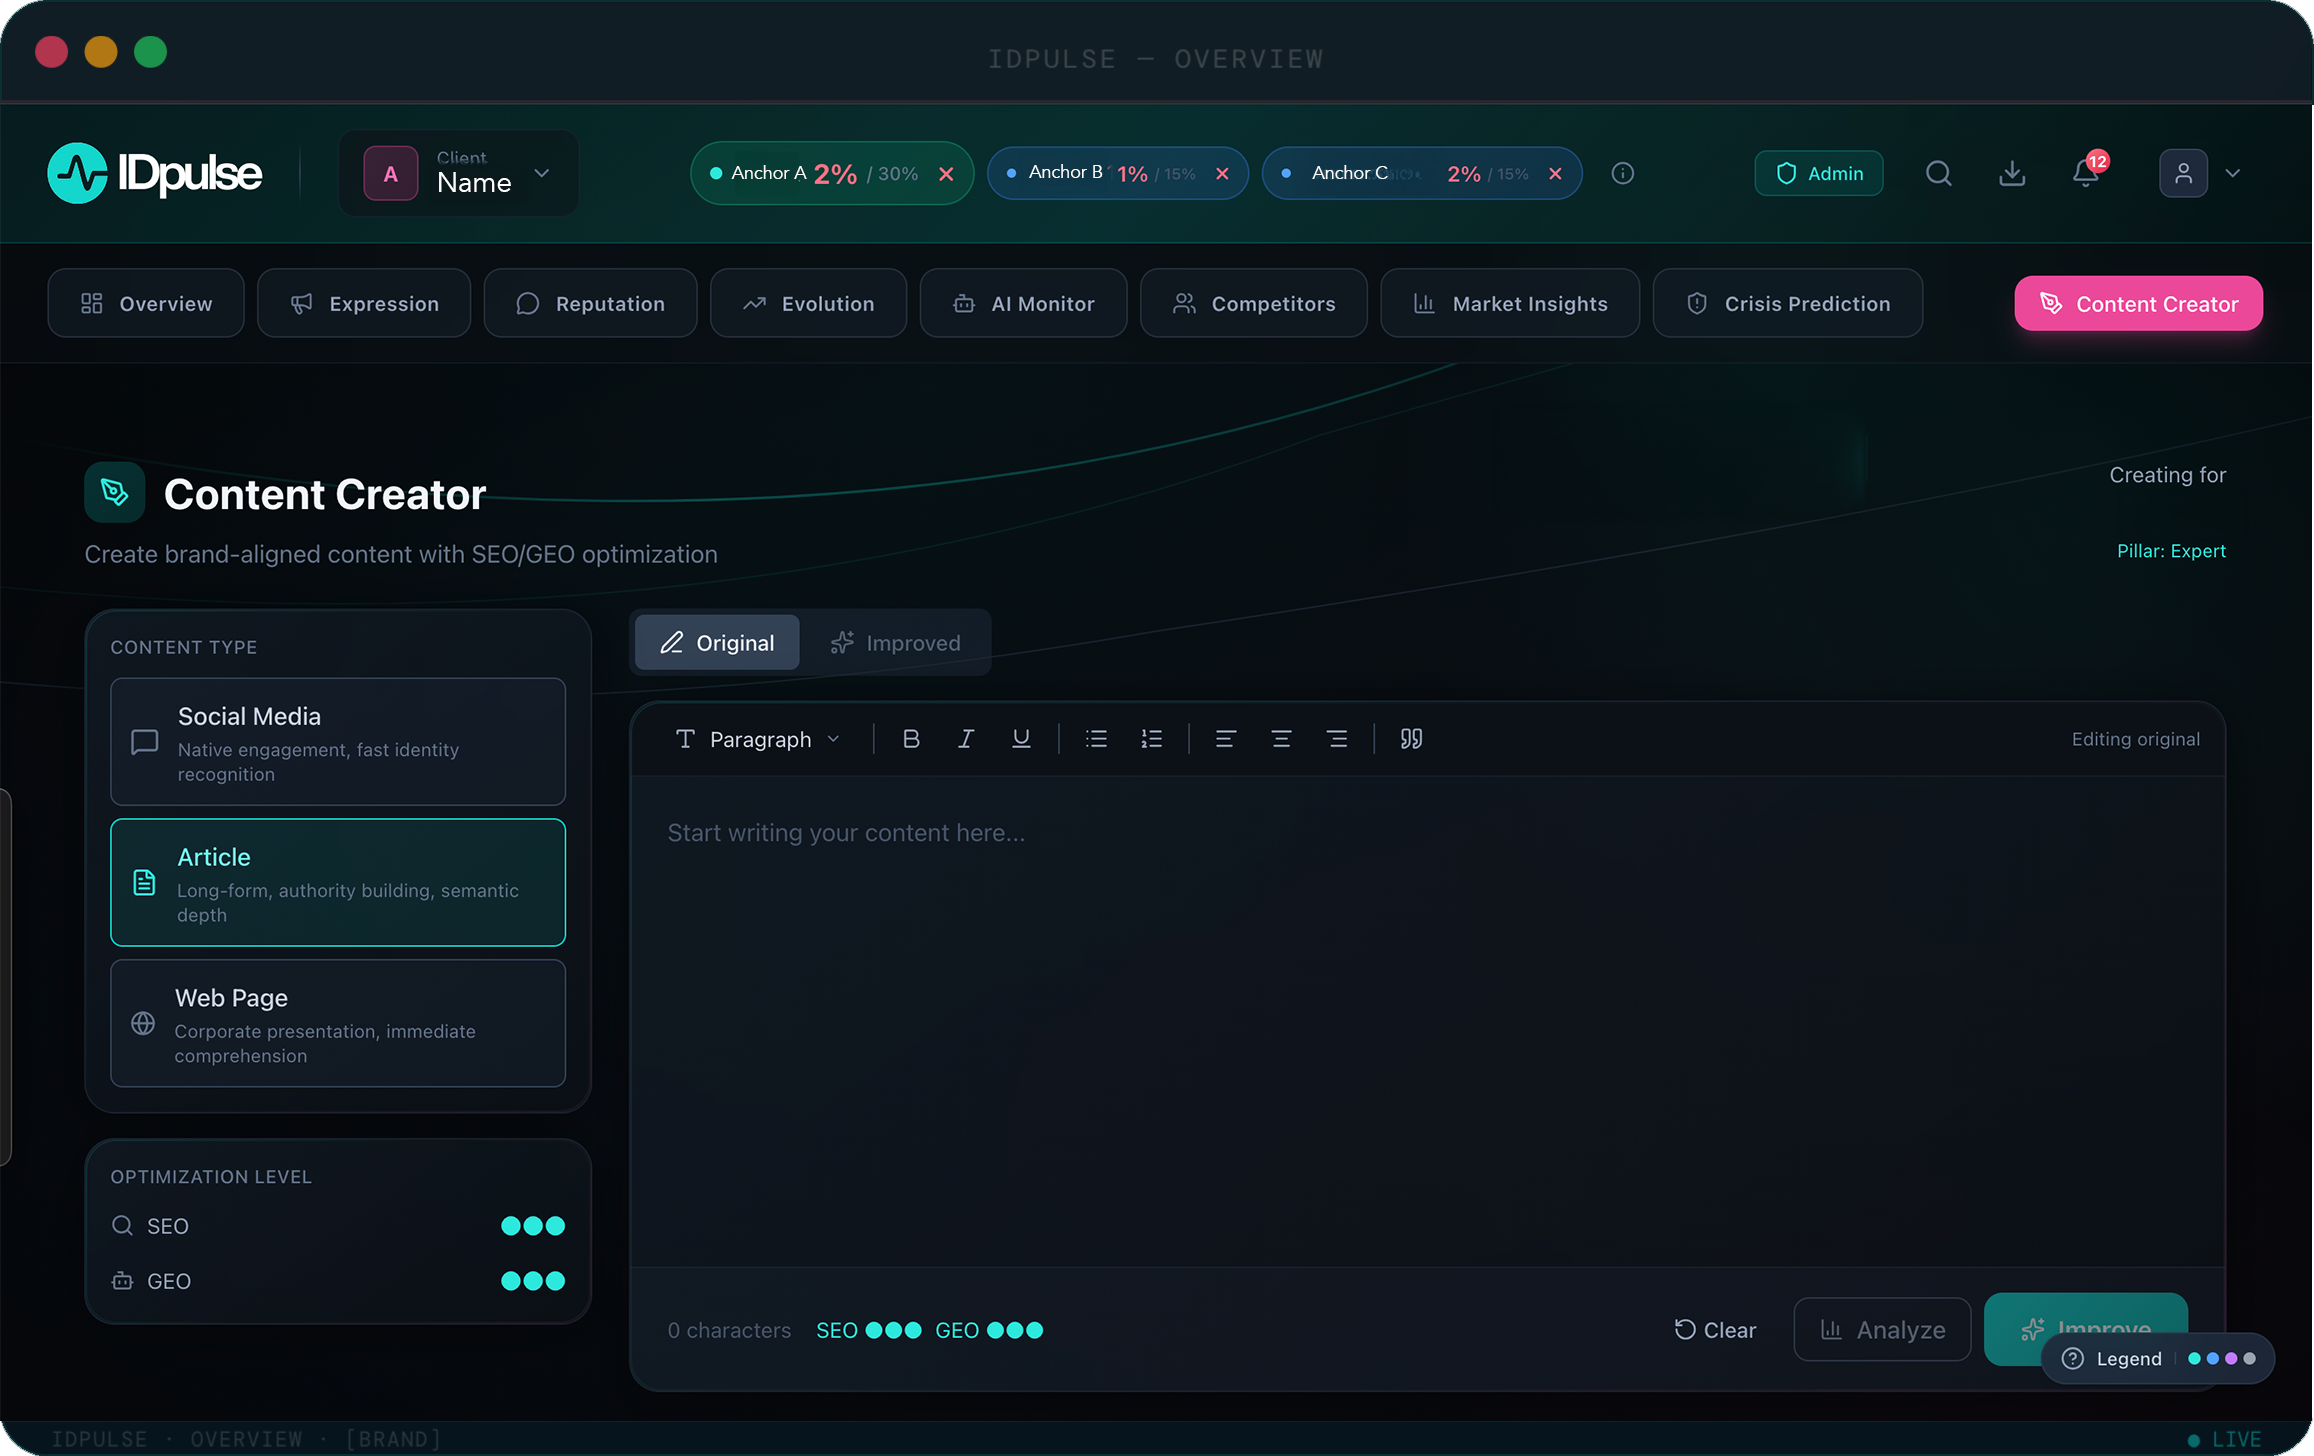Align text right
The image size is (2314, 1456).
(1337, 739)
